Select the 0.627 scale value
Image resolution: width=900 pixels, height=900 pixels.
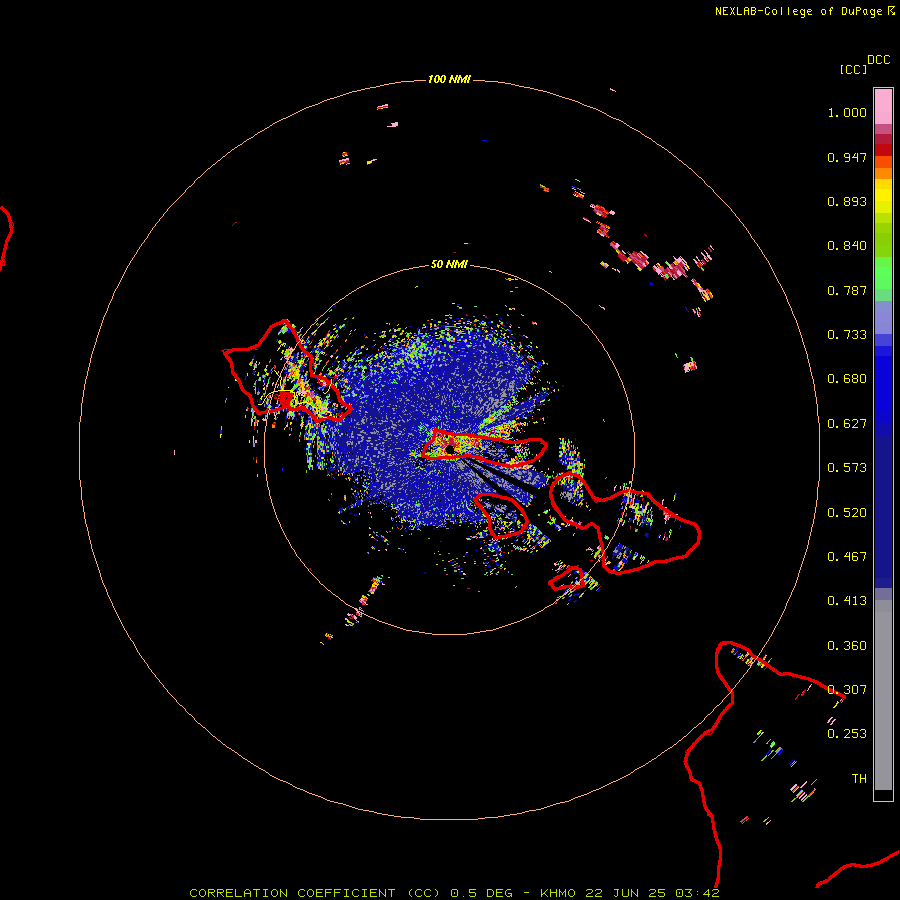click(847, 424)
